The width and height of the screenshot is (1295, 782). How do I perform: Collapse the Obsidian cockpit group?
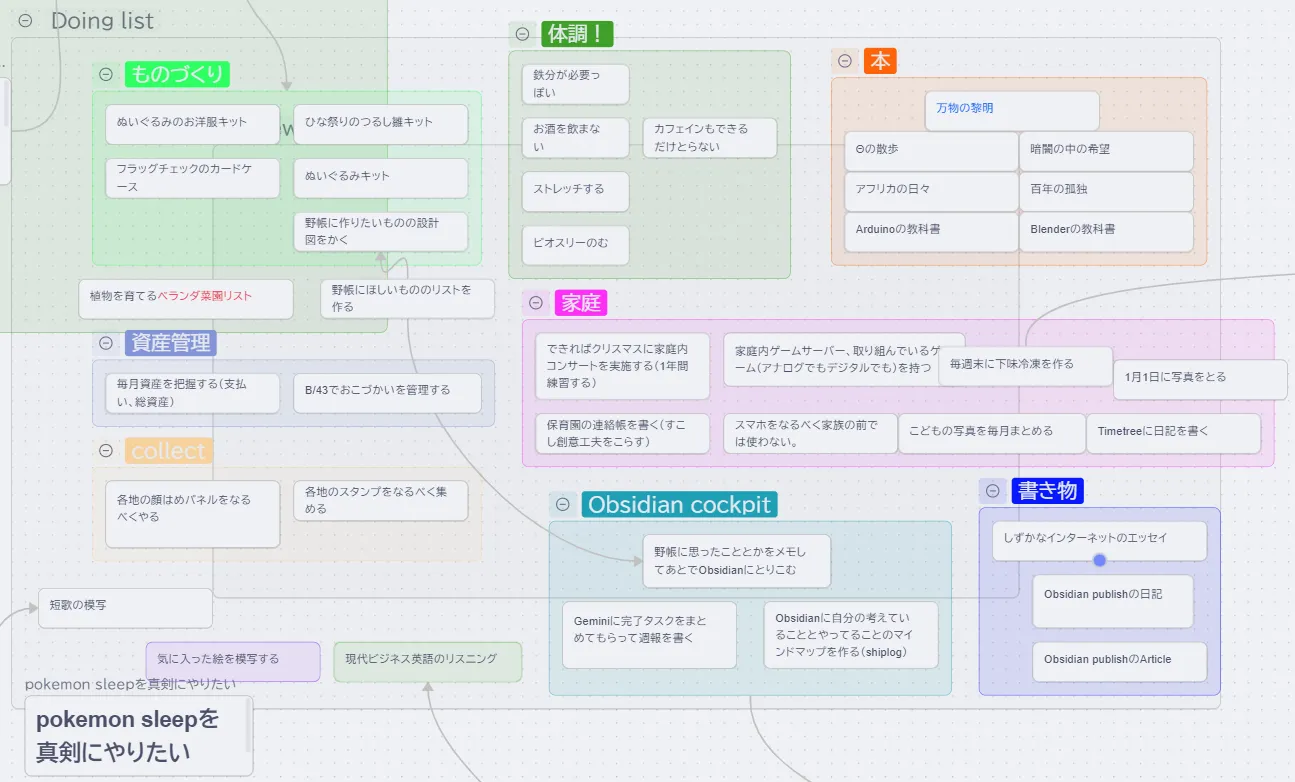(563, 504)
